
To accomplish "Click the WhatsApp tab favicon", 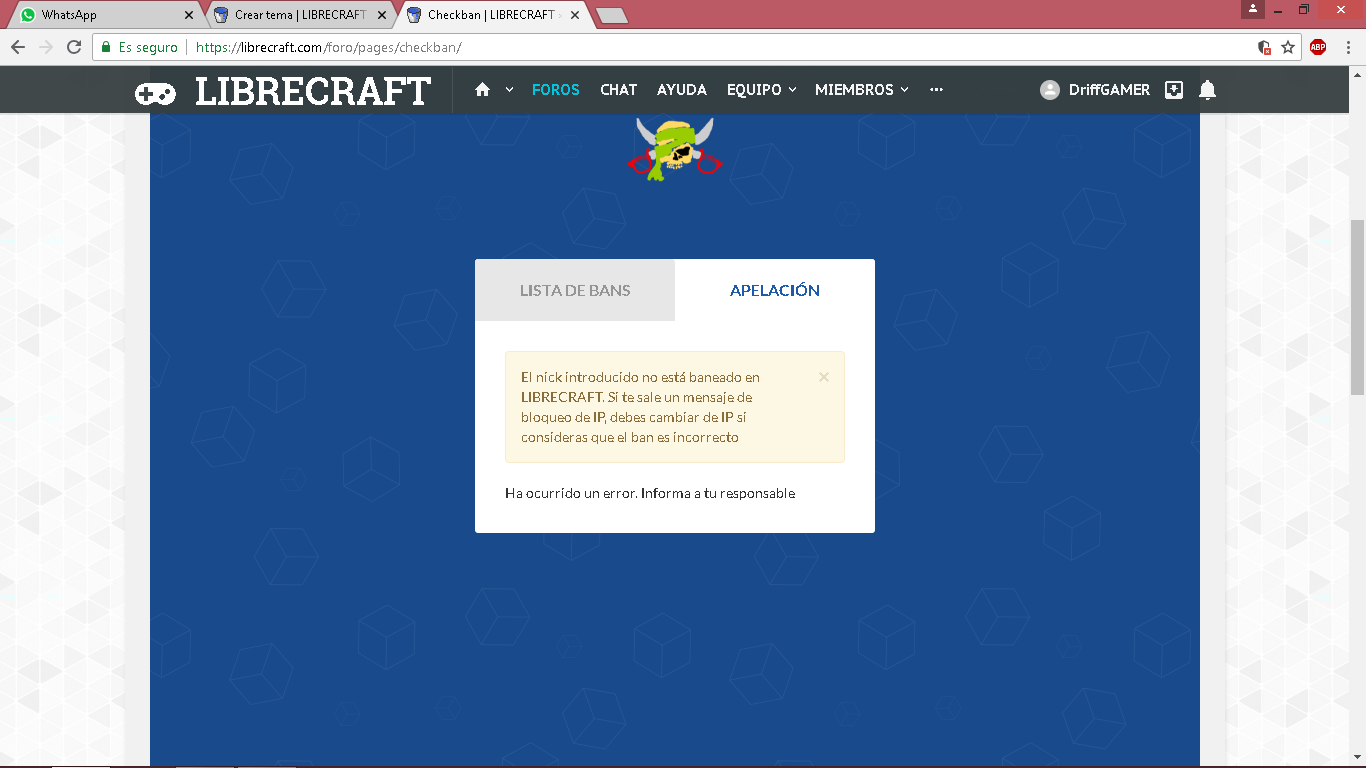I will (28, 15).
